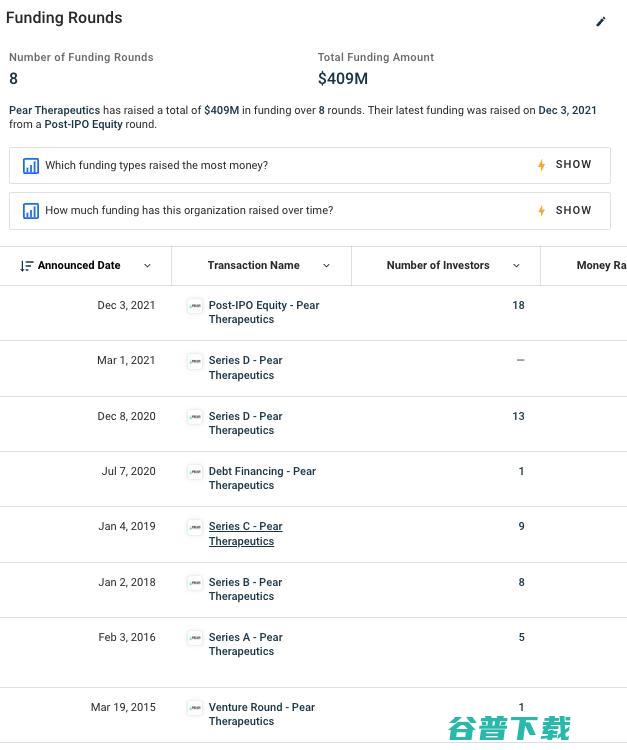Click lightning bolt next to funding over time SHOW
The image size is (627, 750).
(x=541, y=210)
